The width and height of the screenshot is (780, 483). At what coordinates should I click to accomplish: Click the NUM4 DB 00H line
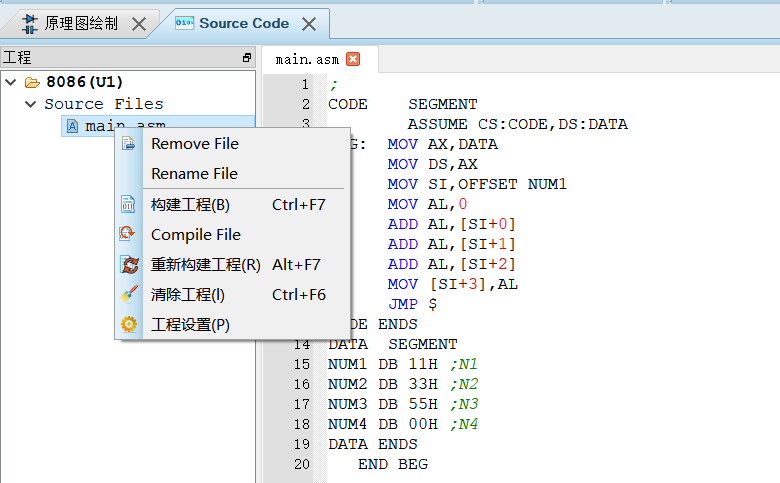[402, 424]
